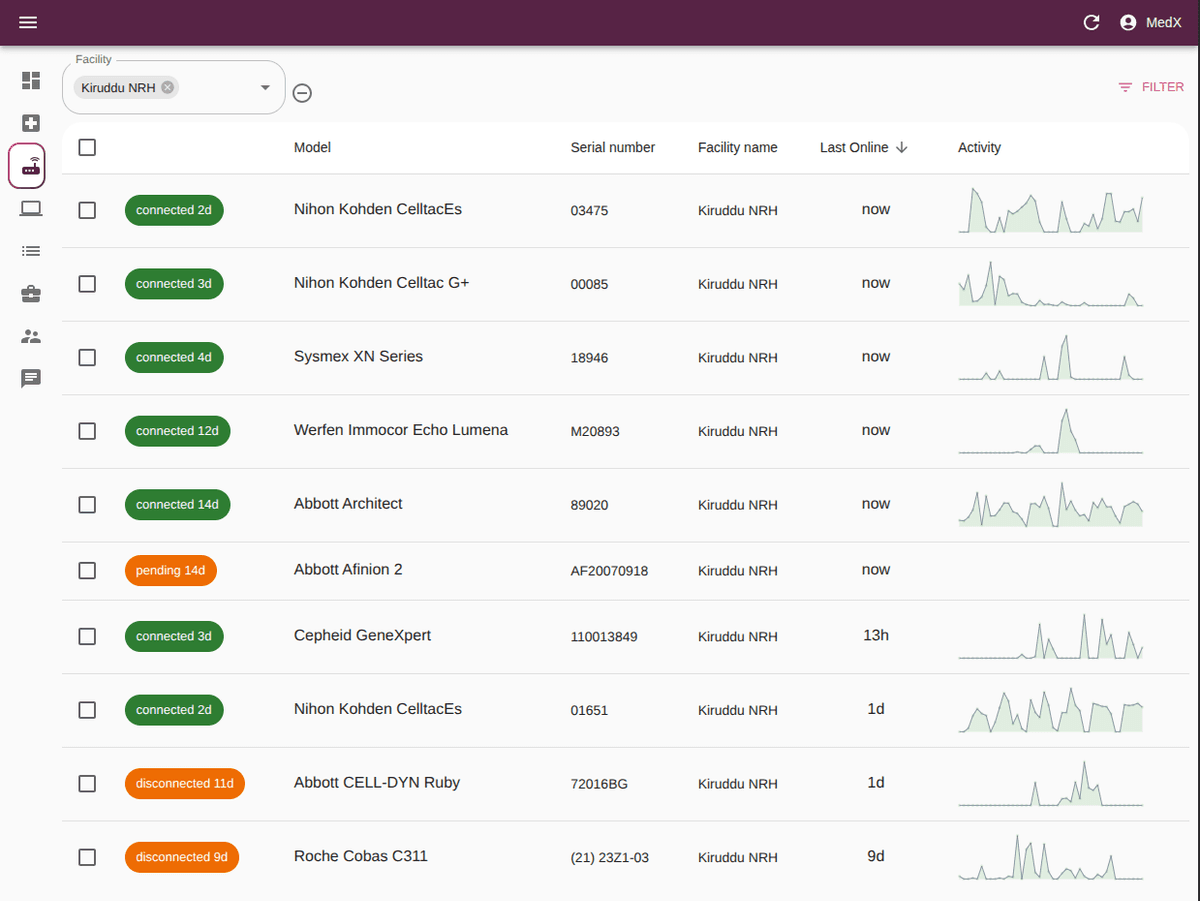Open the users management icon in sidebar
Viewport: 1200px width, 901px height.
(30, 336)
